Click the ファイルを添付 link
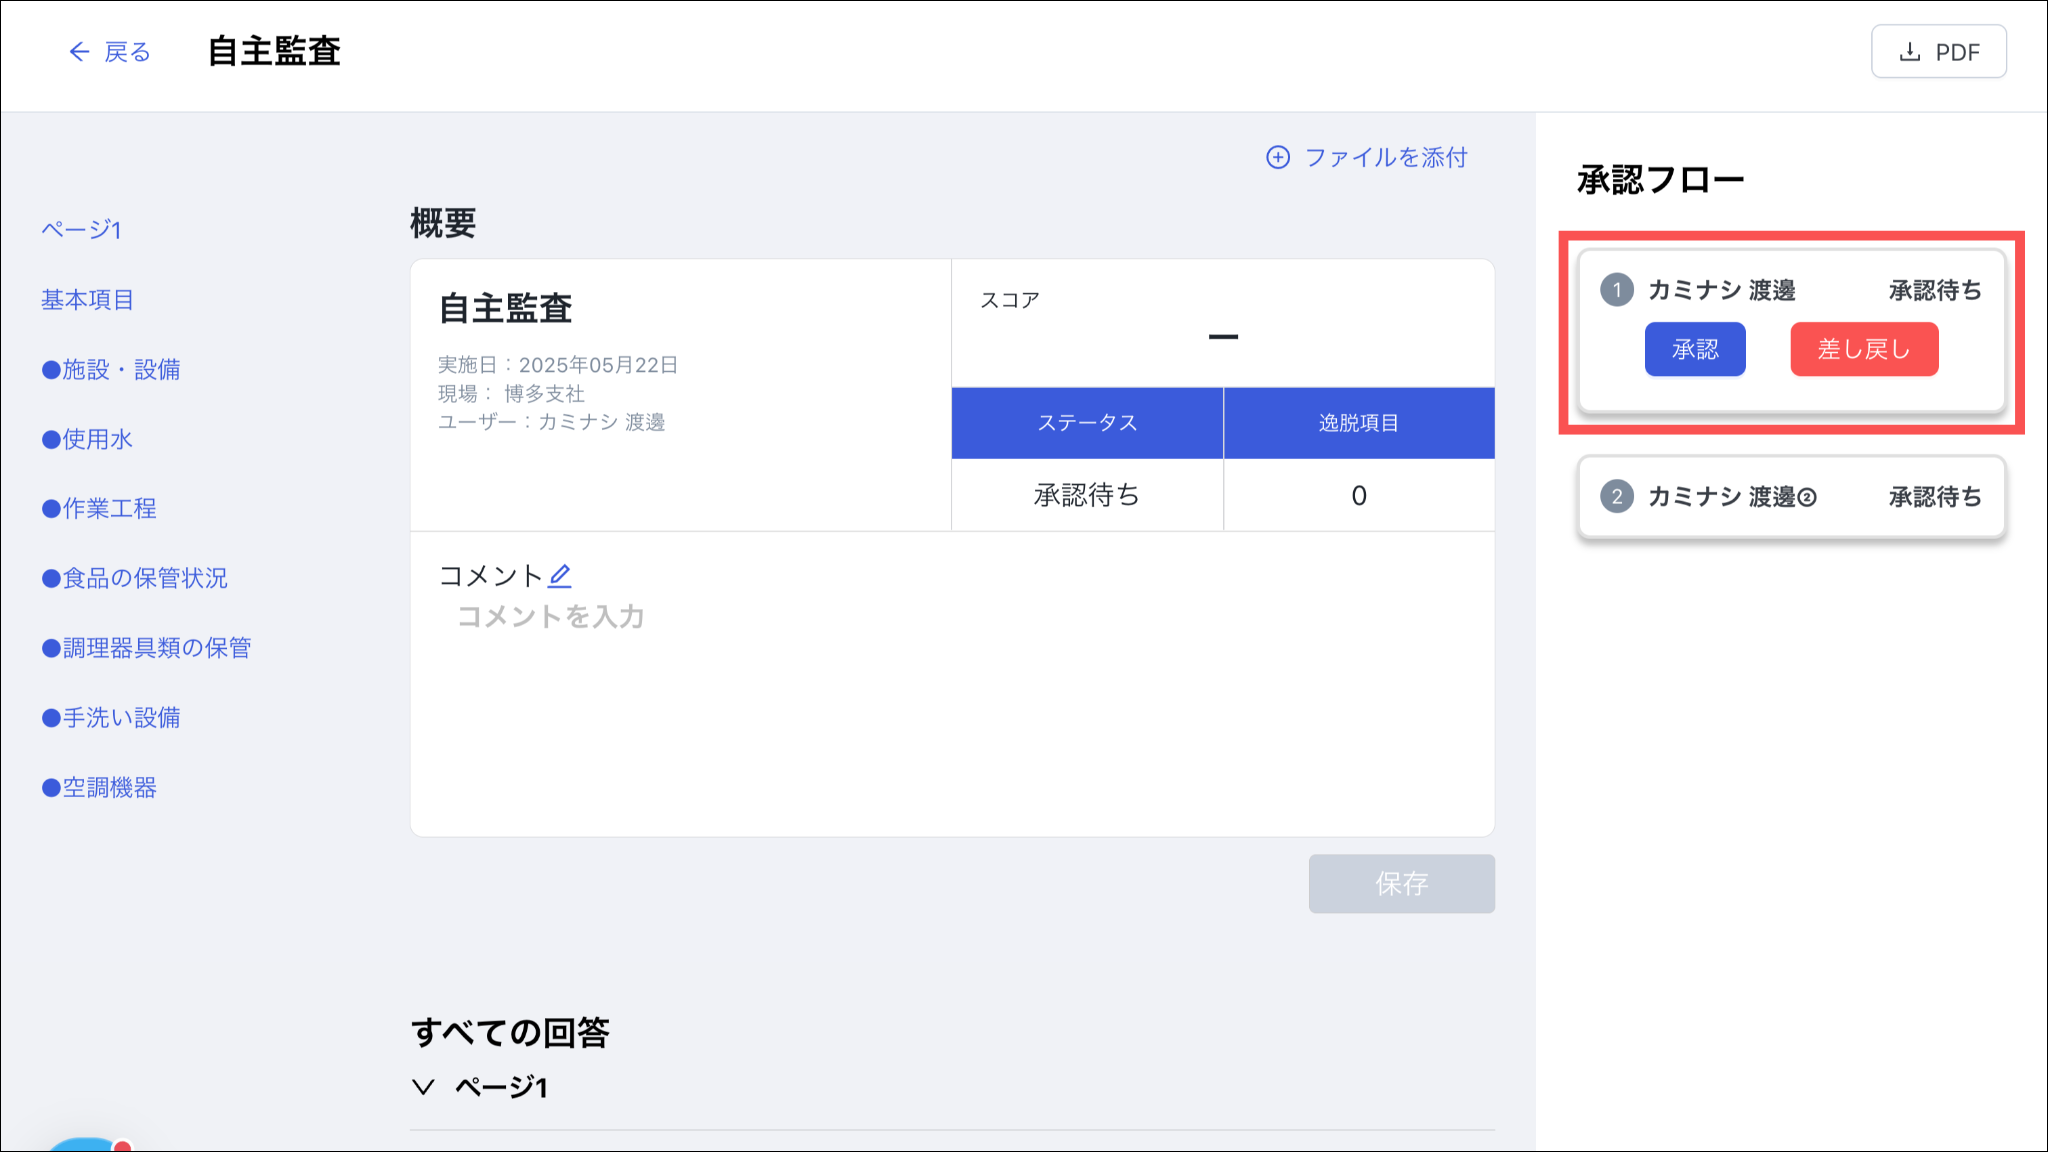The height and width of the screenshot is (1152, 2048). pyautogui.click(x=1385, y=158)
